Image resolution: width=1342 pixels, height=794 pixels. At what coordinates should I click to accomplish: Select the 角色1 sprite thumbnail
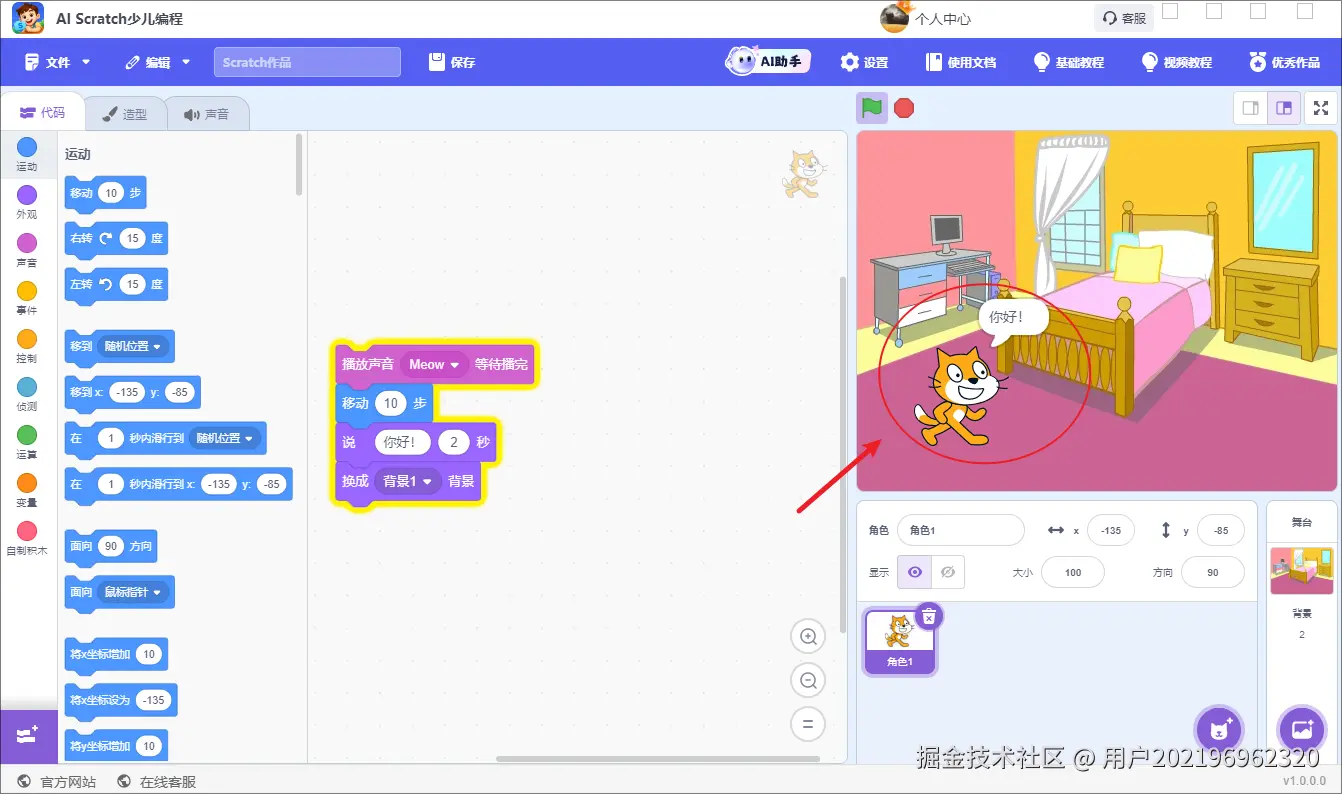tap(900, 643)
